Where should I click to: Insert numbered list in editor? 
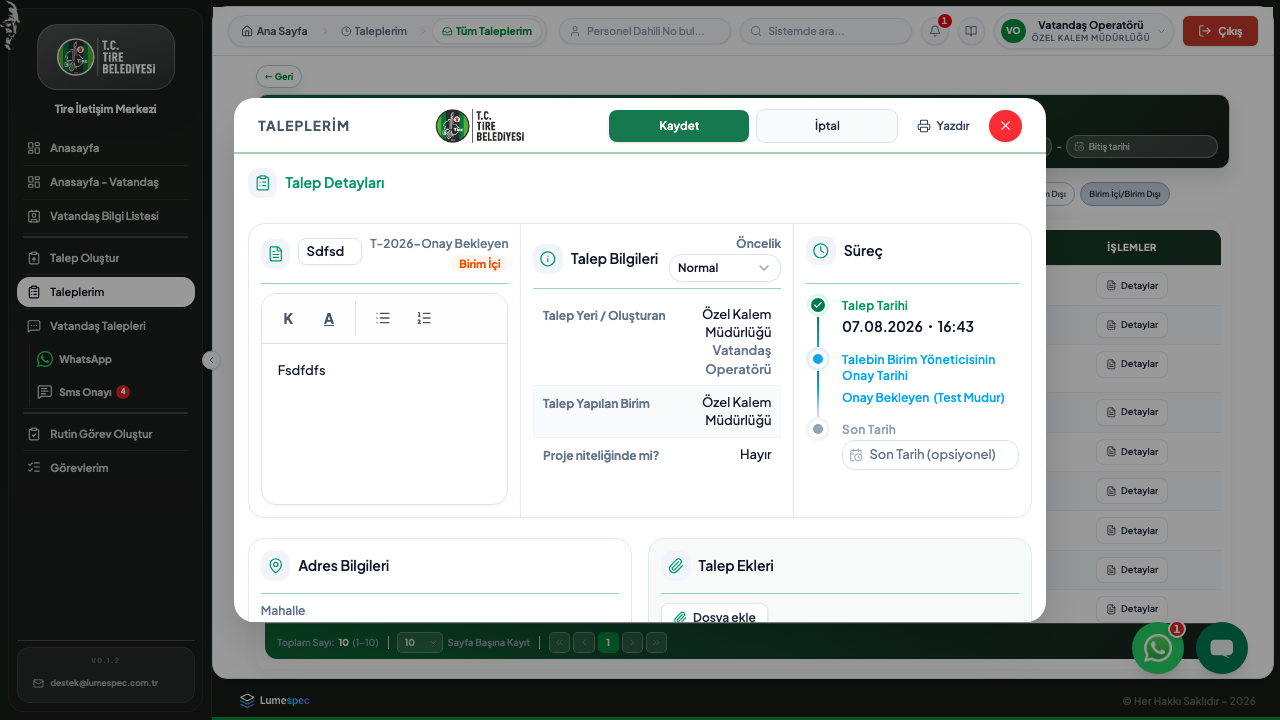(424, 318)
